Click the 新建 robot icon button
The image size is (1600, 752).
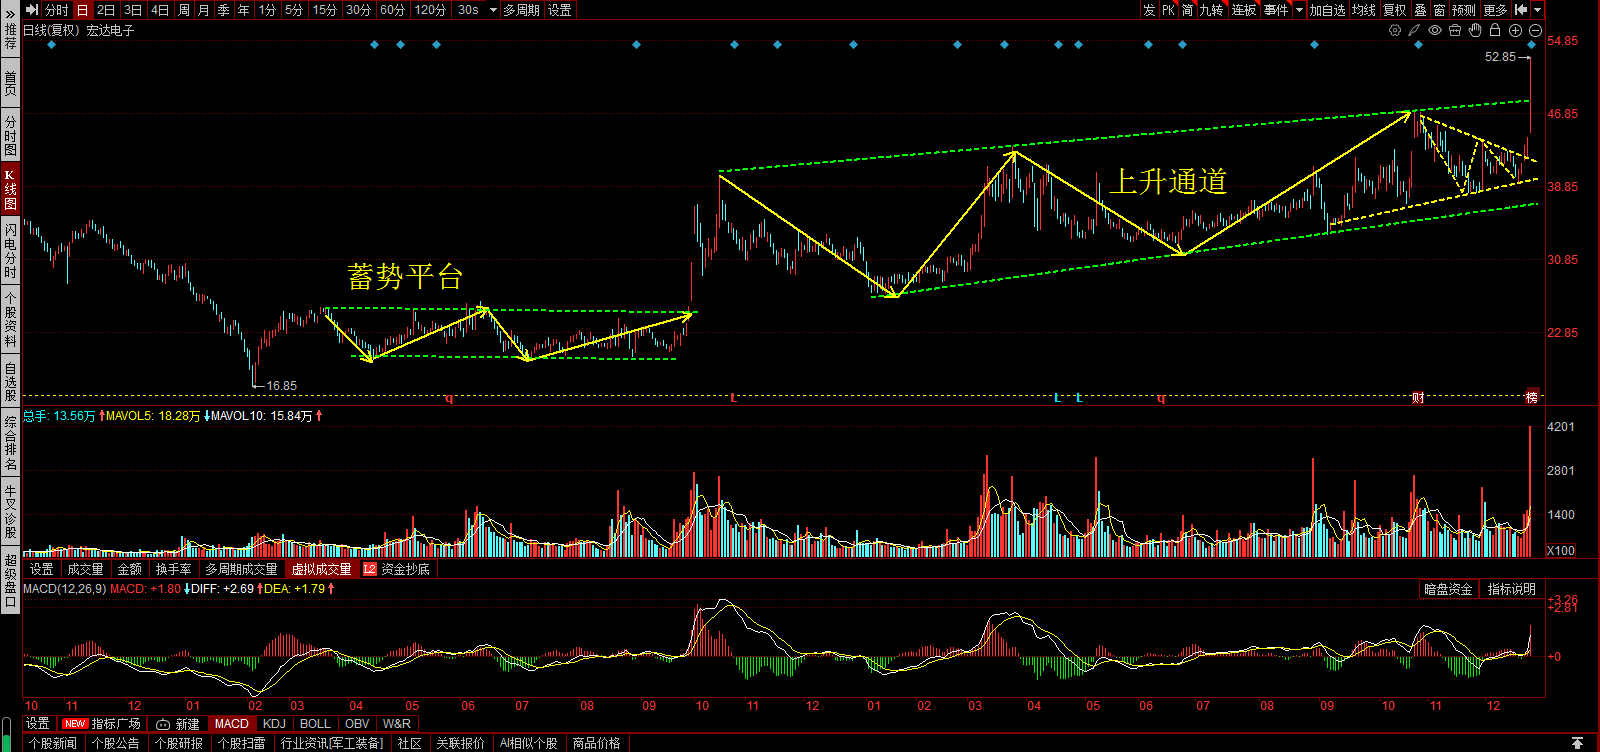tap(178, 723)
